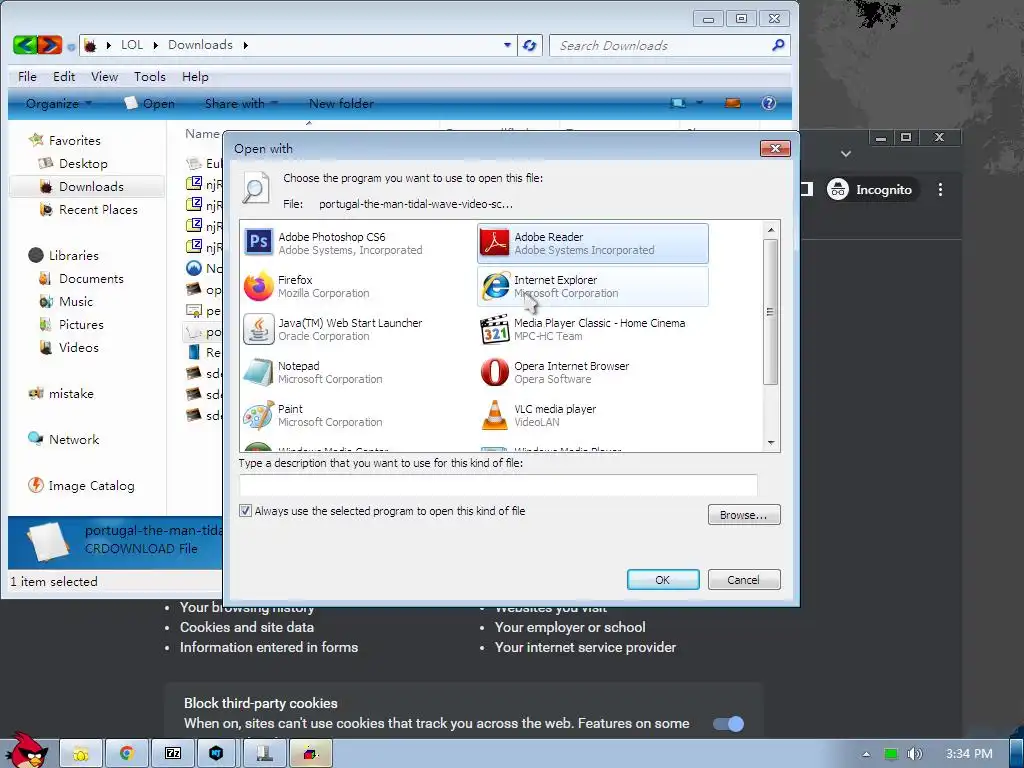Open Chrome three-dot menu
This screenshot has height=768, width=1024.
940,189
